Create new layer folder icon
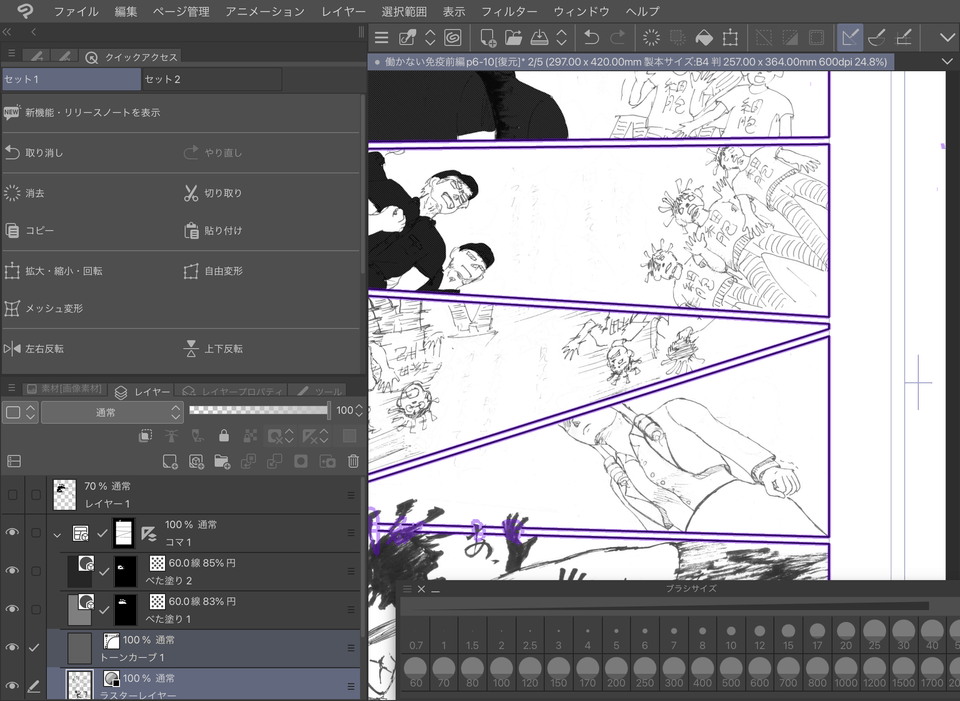The height and width of the screenshot is (701, 960). [222, 462]
